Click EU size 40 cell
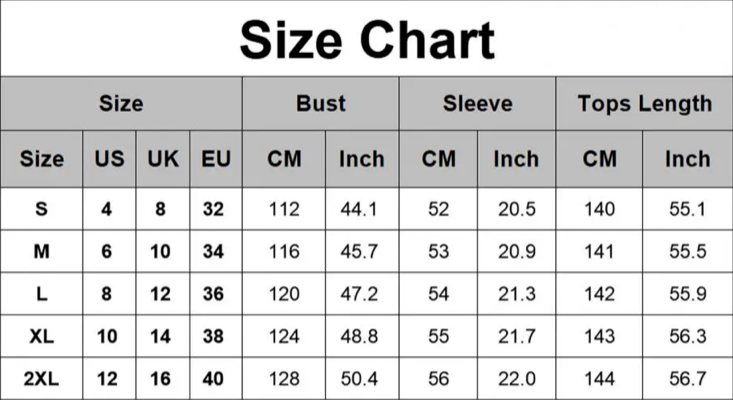Screen dimensions: 733x400 (x=213, y=379)
